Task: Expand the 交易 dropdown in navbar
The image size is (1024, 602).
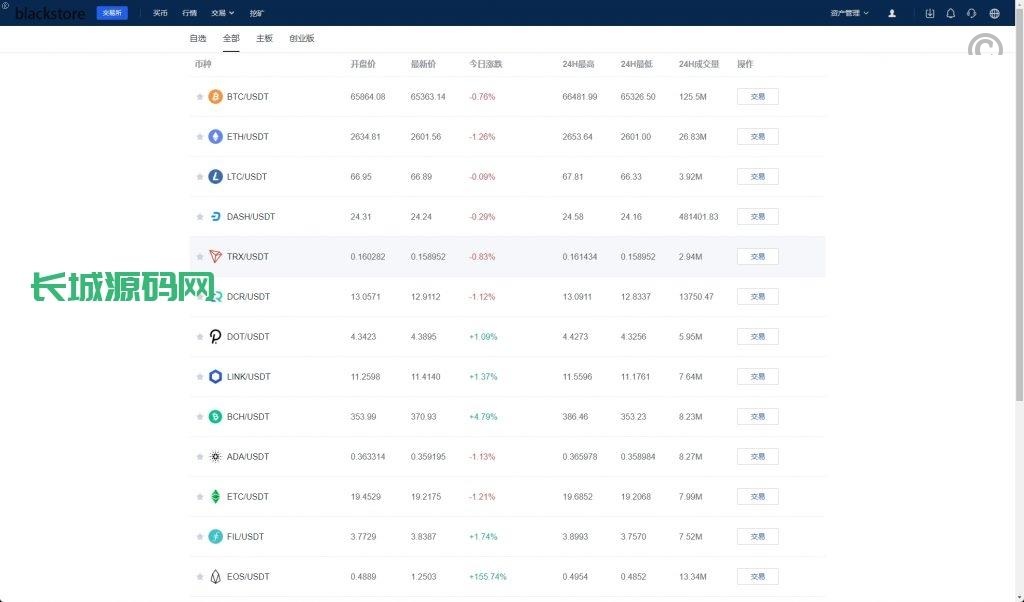Action: (222, 14)
